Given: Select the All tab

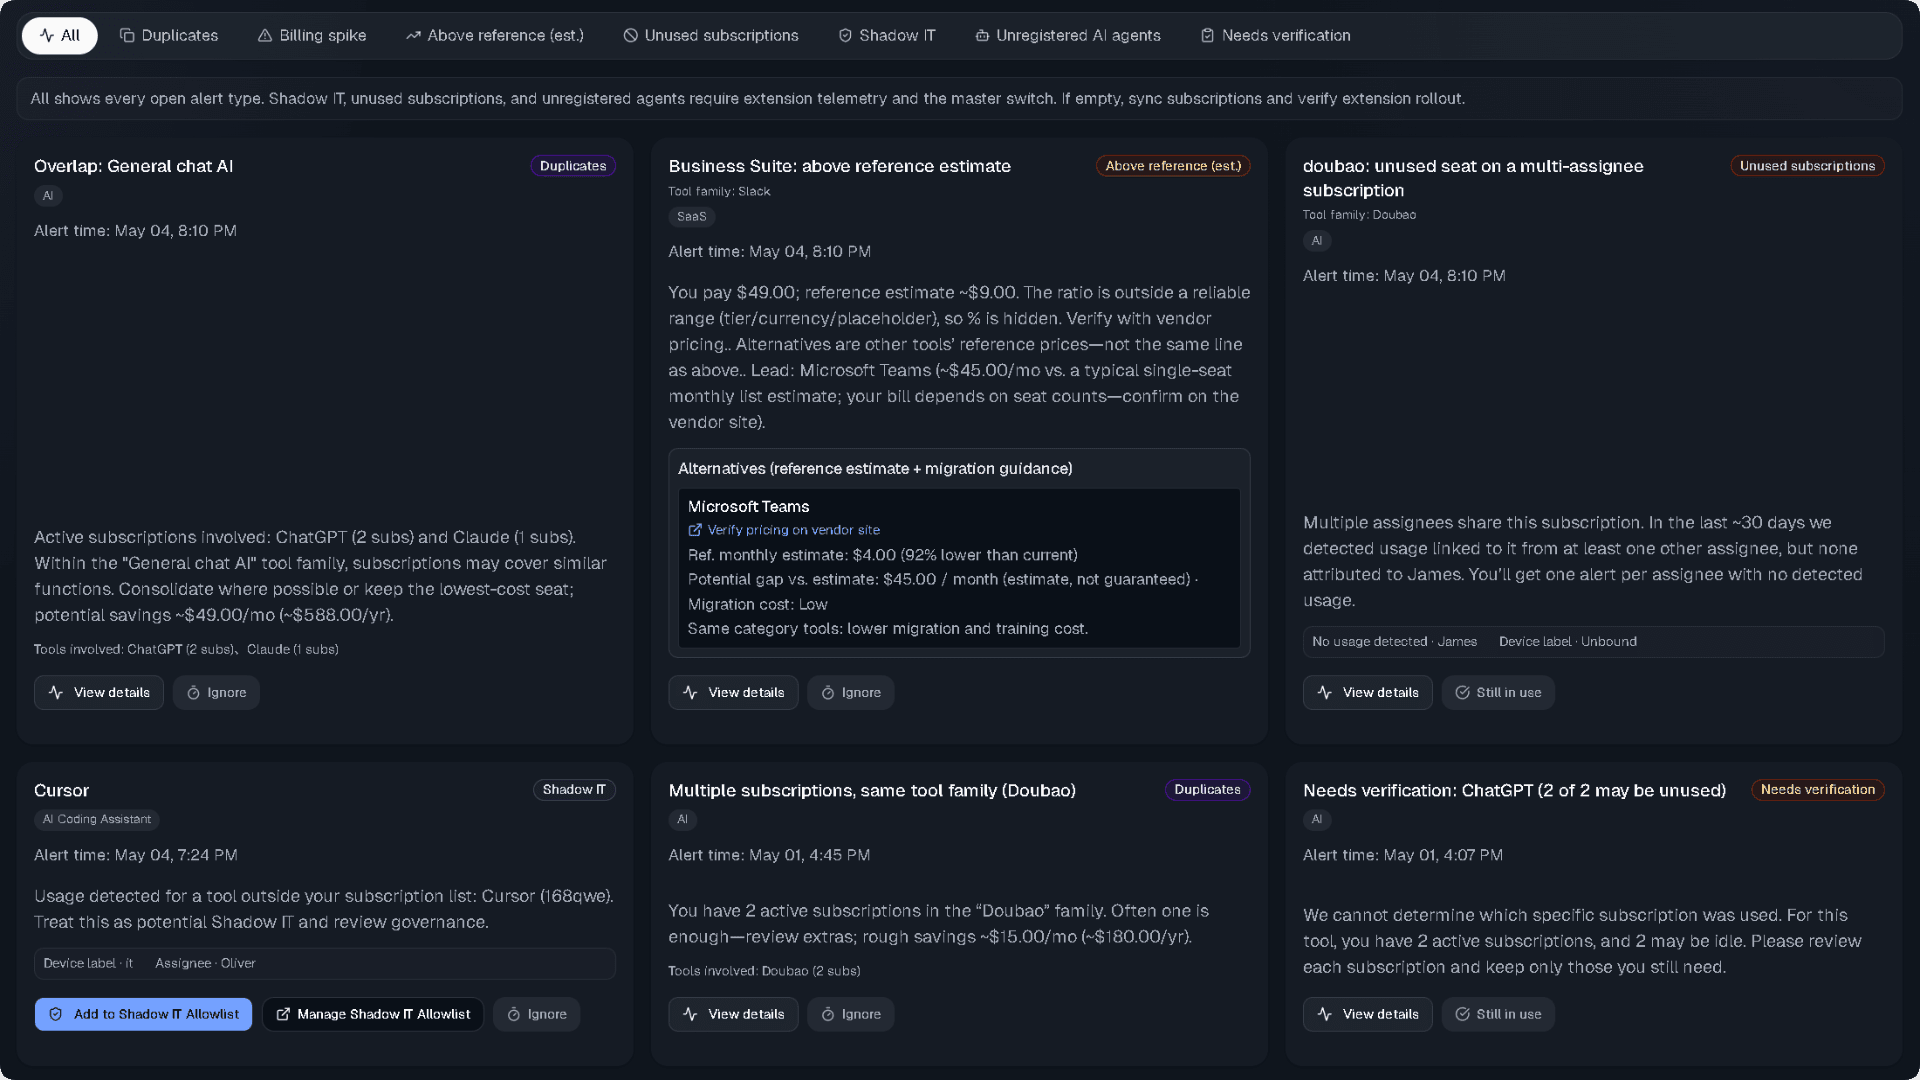Looking at the screenshot, I should click(59, 36).
